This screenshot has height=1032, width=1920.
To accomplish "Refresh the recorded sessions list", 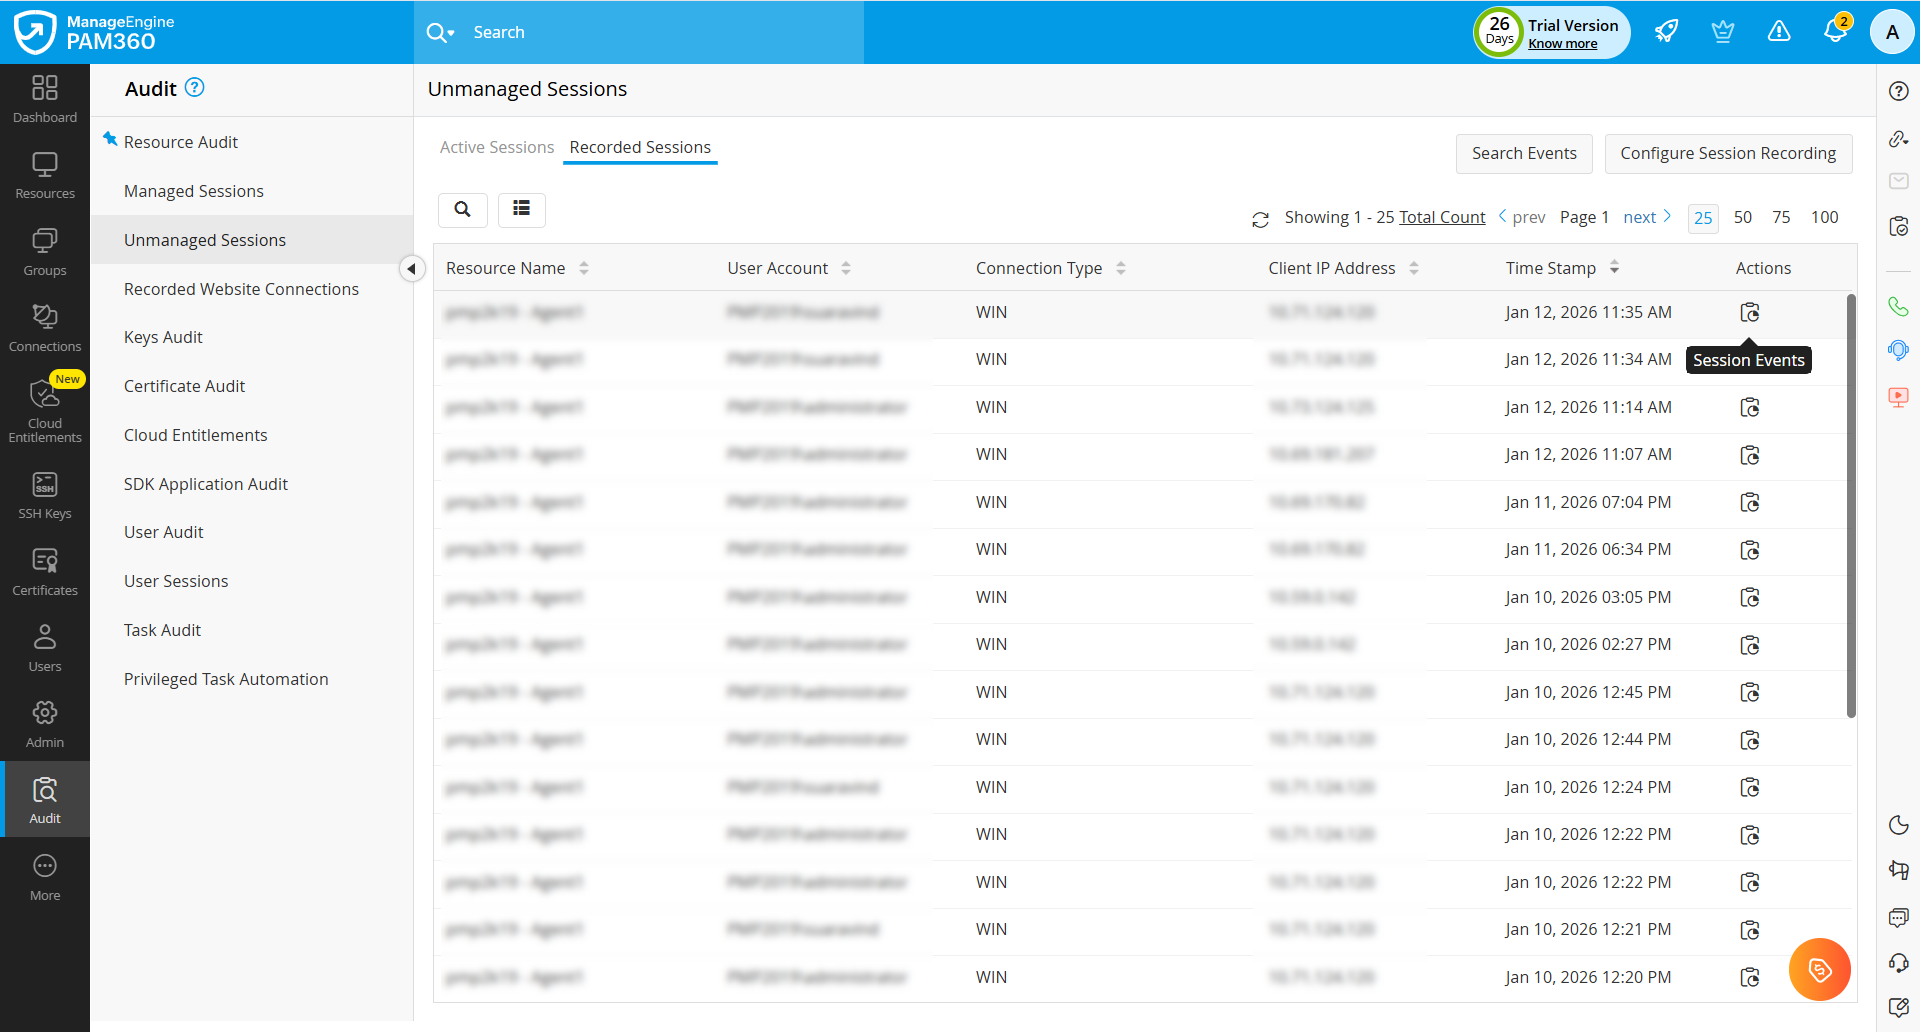I will point(1260,219).
